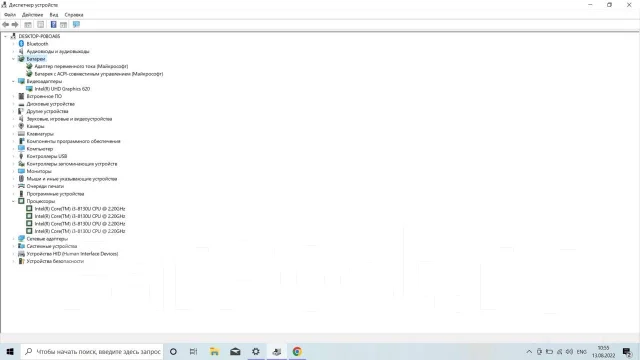Select the Мониторы display icon
This screenshot has width=640, height=360.
click(21, 171)
